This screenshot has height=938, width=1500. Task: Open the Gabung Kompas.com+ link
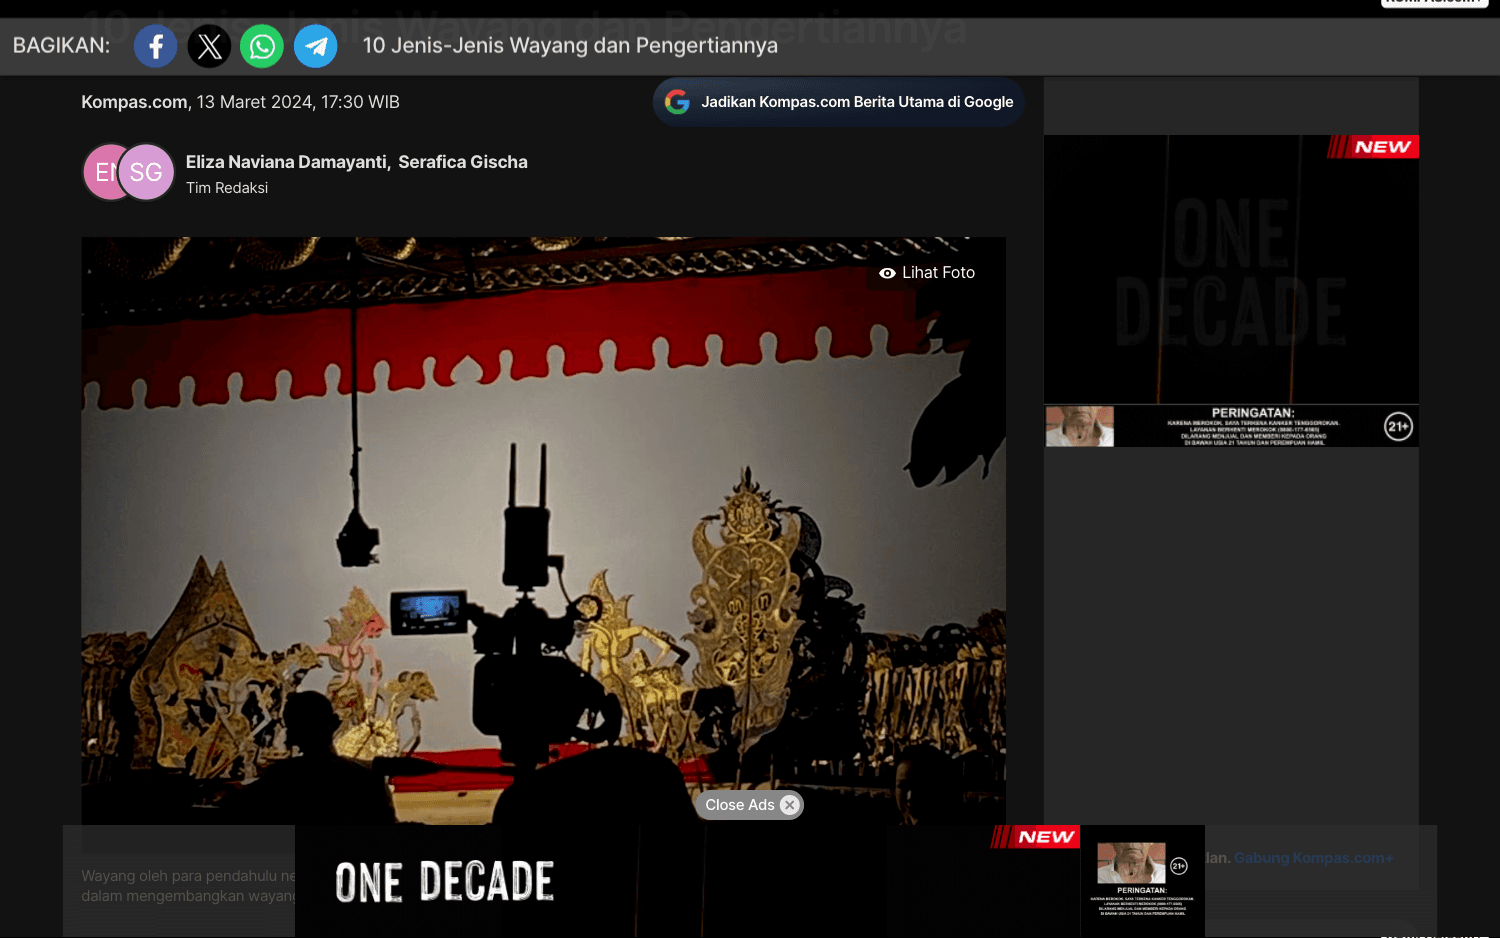pos(1313,858)
